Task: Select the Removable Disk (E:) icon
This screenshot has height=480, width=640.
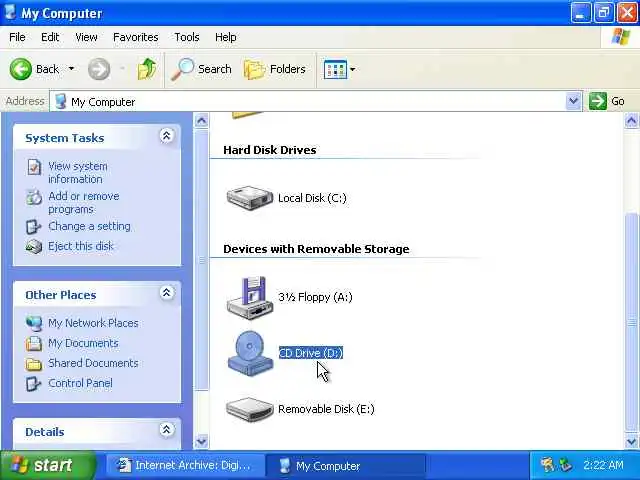Action: click(250, 409)
